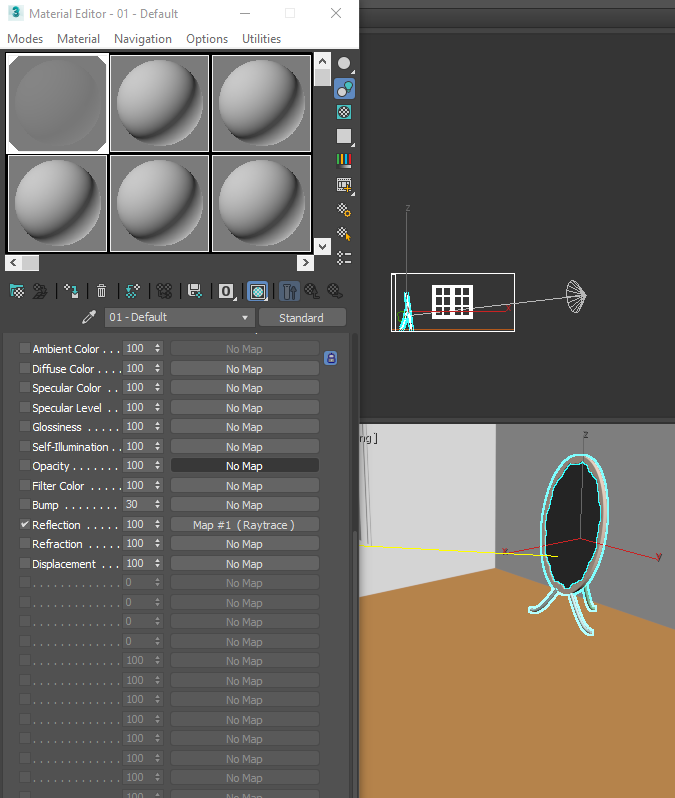Enable the Bump map checkbox
The width and height of the screenshot is (675, 798).
(x=24, y=504)
